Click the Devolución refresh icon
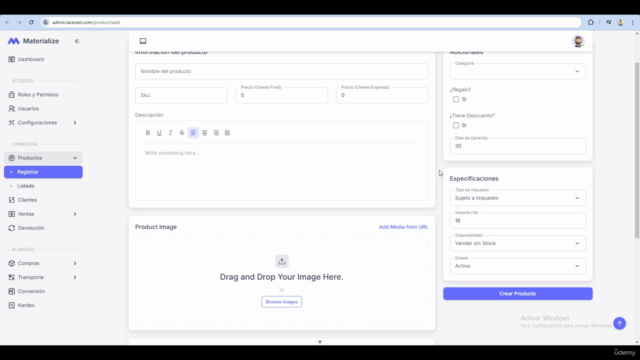This screenshot has width=640, height=360. click(11, 228)
